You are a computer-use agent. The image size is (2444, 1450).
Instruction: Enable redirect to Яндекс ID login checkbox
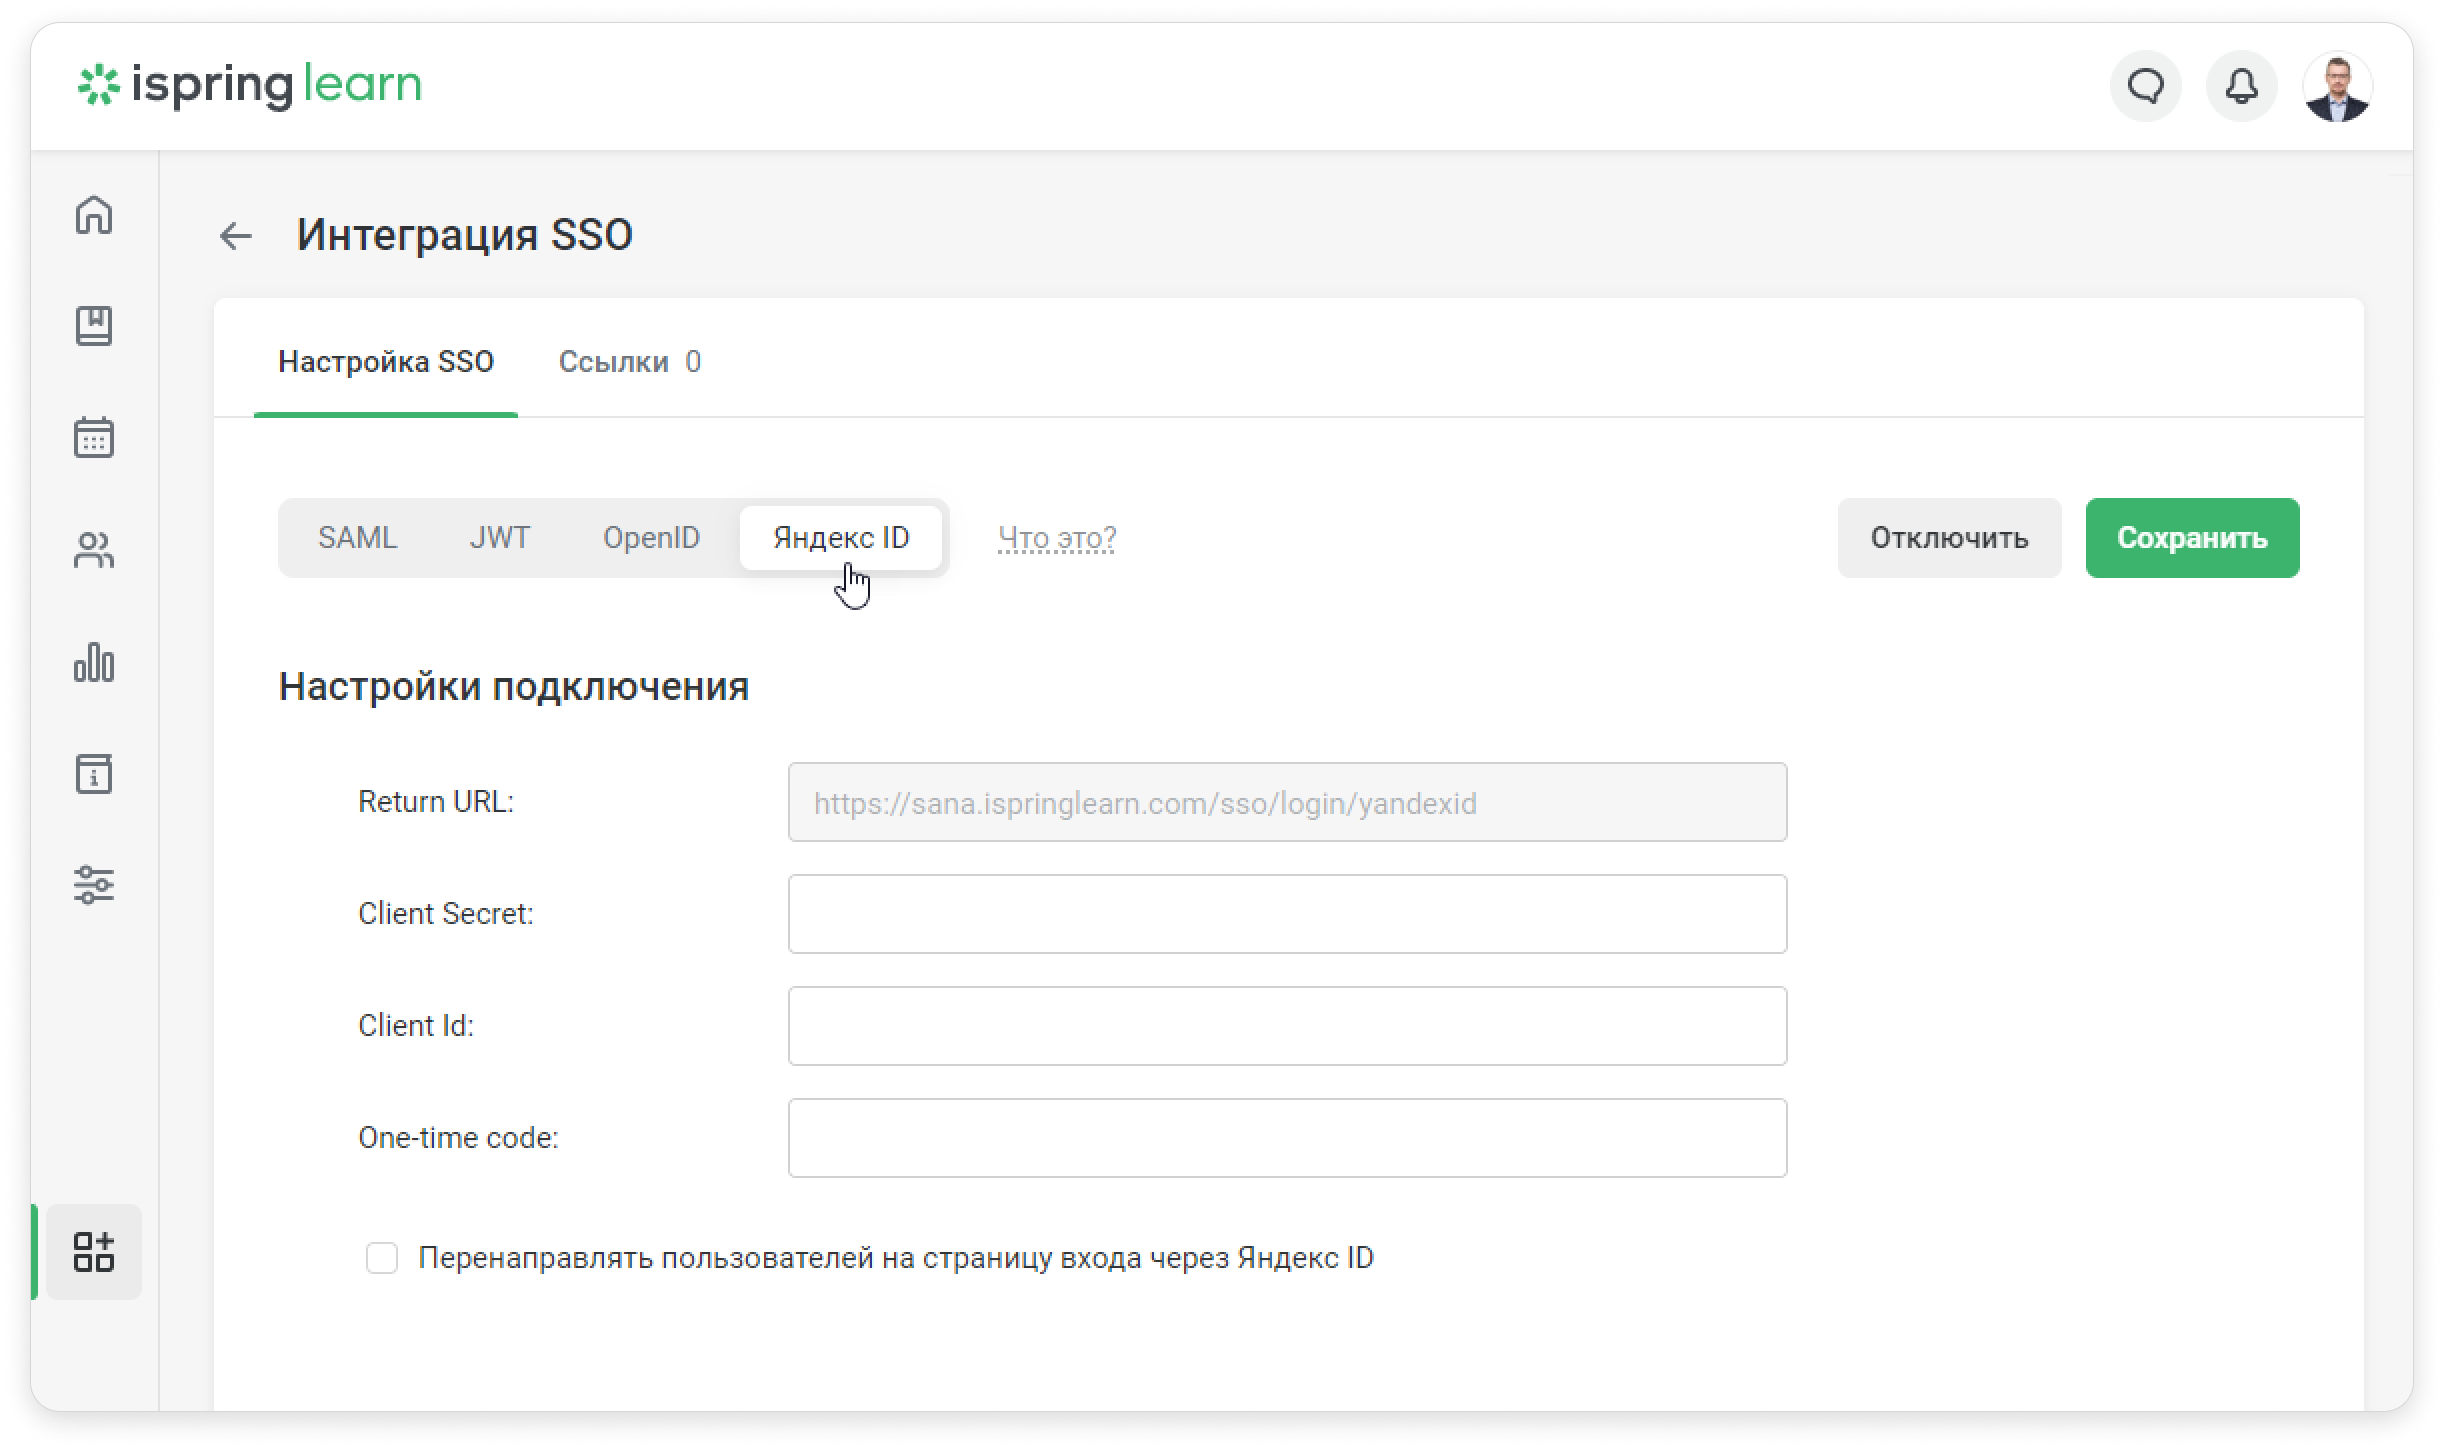click(x=382, y=1258)
